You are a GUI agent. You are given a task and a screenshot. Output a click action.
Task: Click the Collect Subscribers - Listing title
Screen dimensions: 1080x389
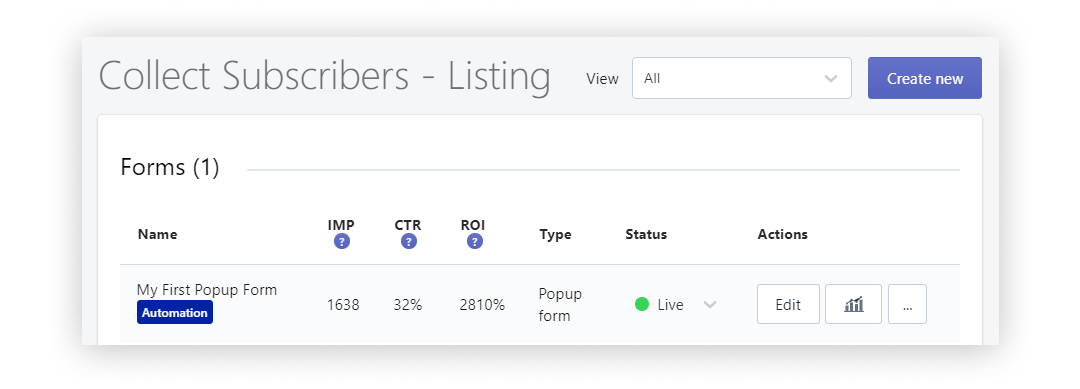[324, 76]
